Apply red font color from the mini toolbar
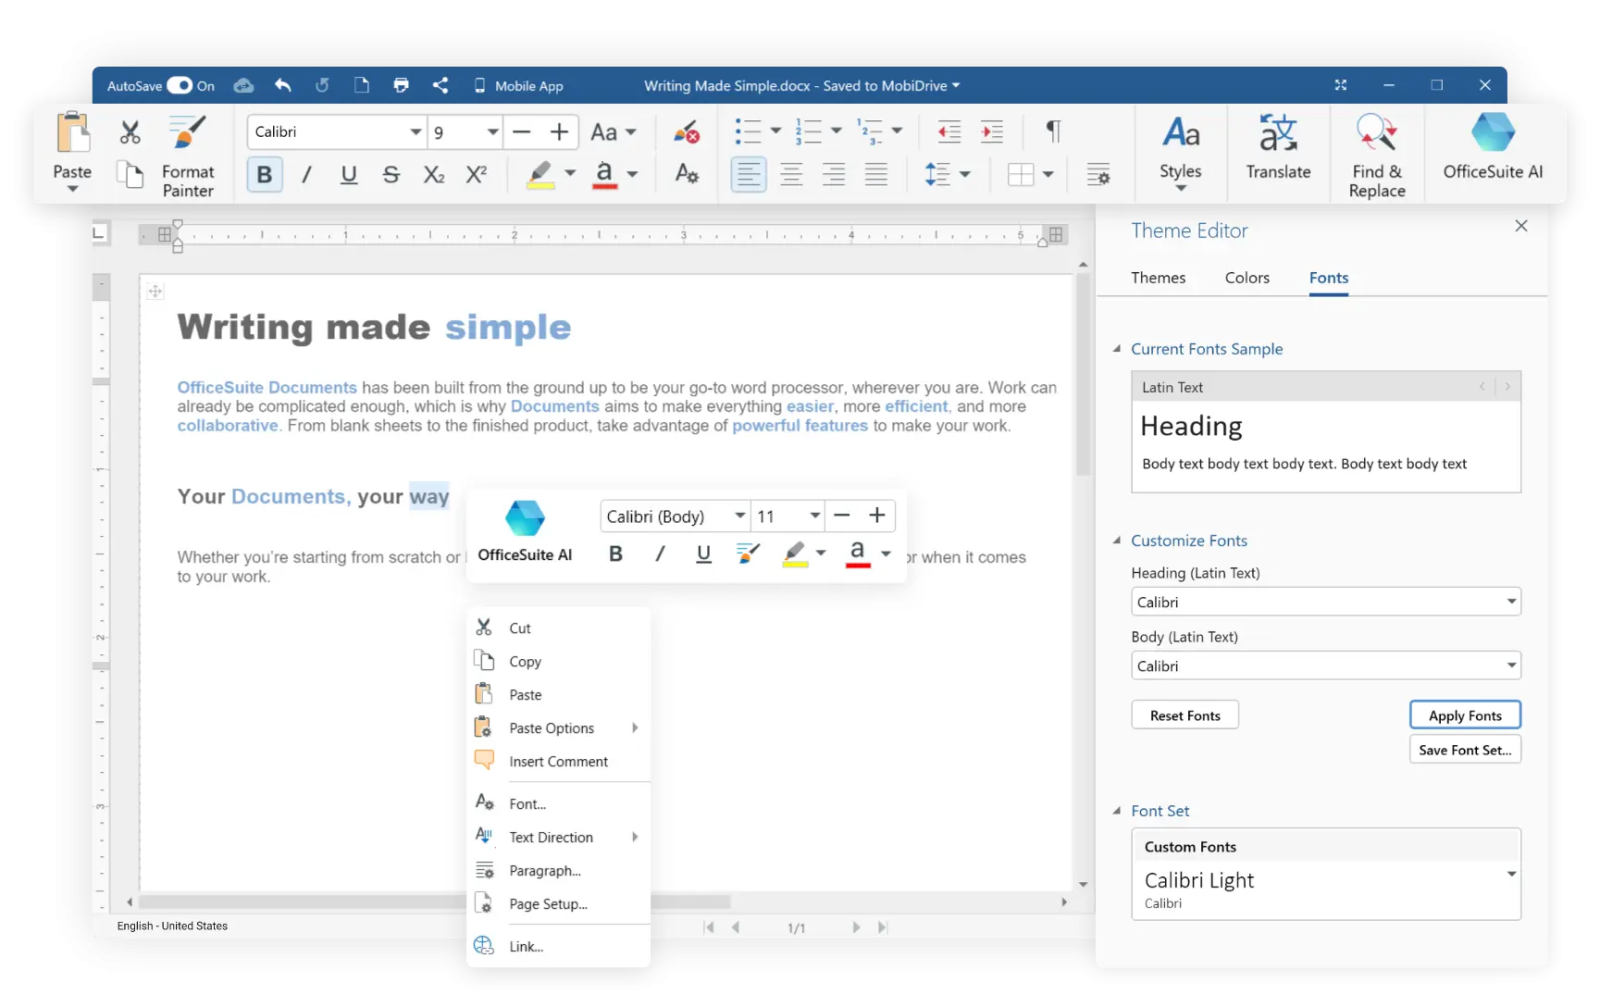Image resolution: width=1600 pixels, height=1007 pixels. (857, 554)
